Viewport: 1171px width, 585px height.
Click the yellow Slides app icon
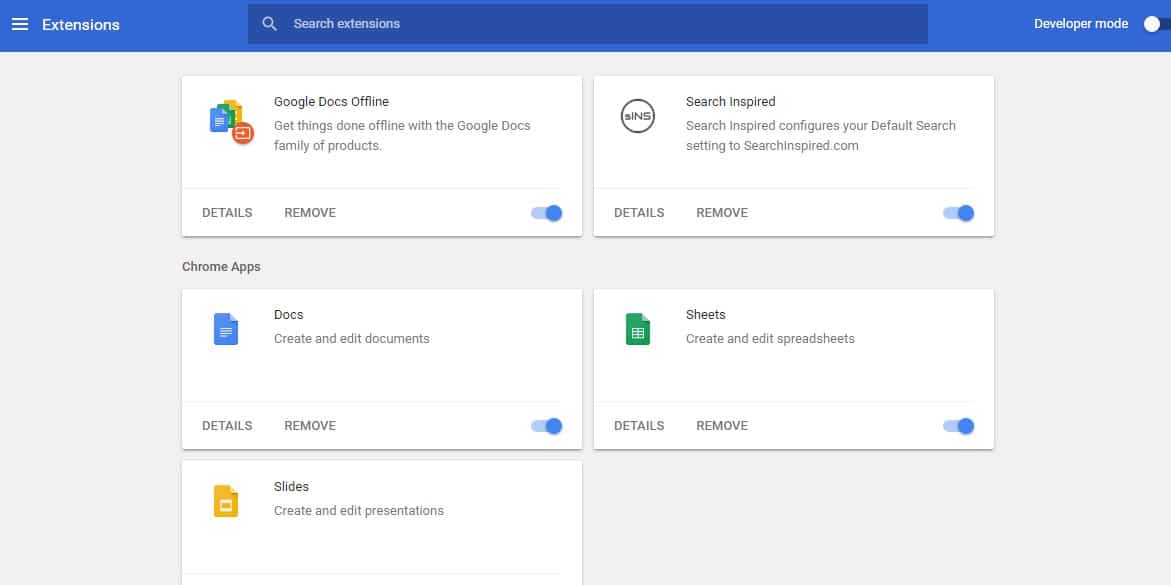[226, 501]
